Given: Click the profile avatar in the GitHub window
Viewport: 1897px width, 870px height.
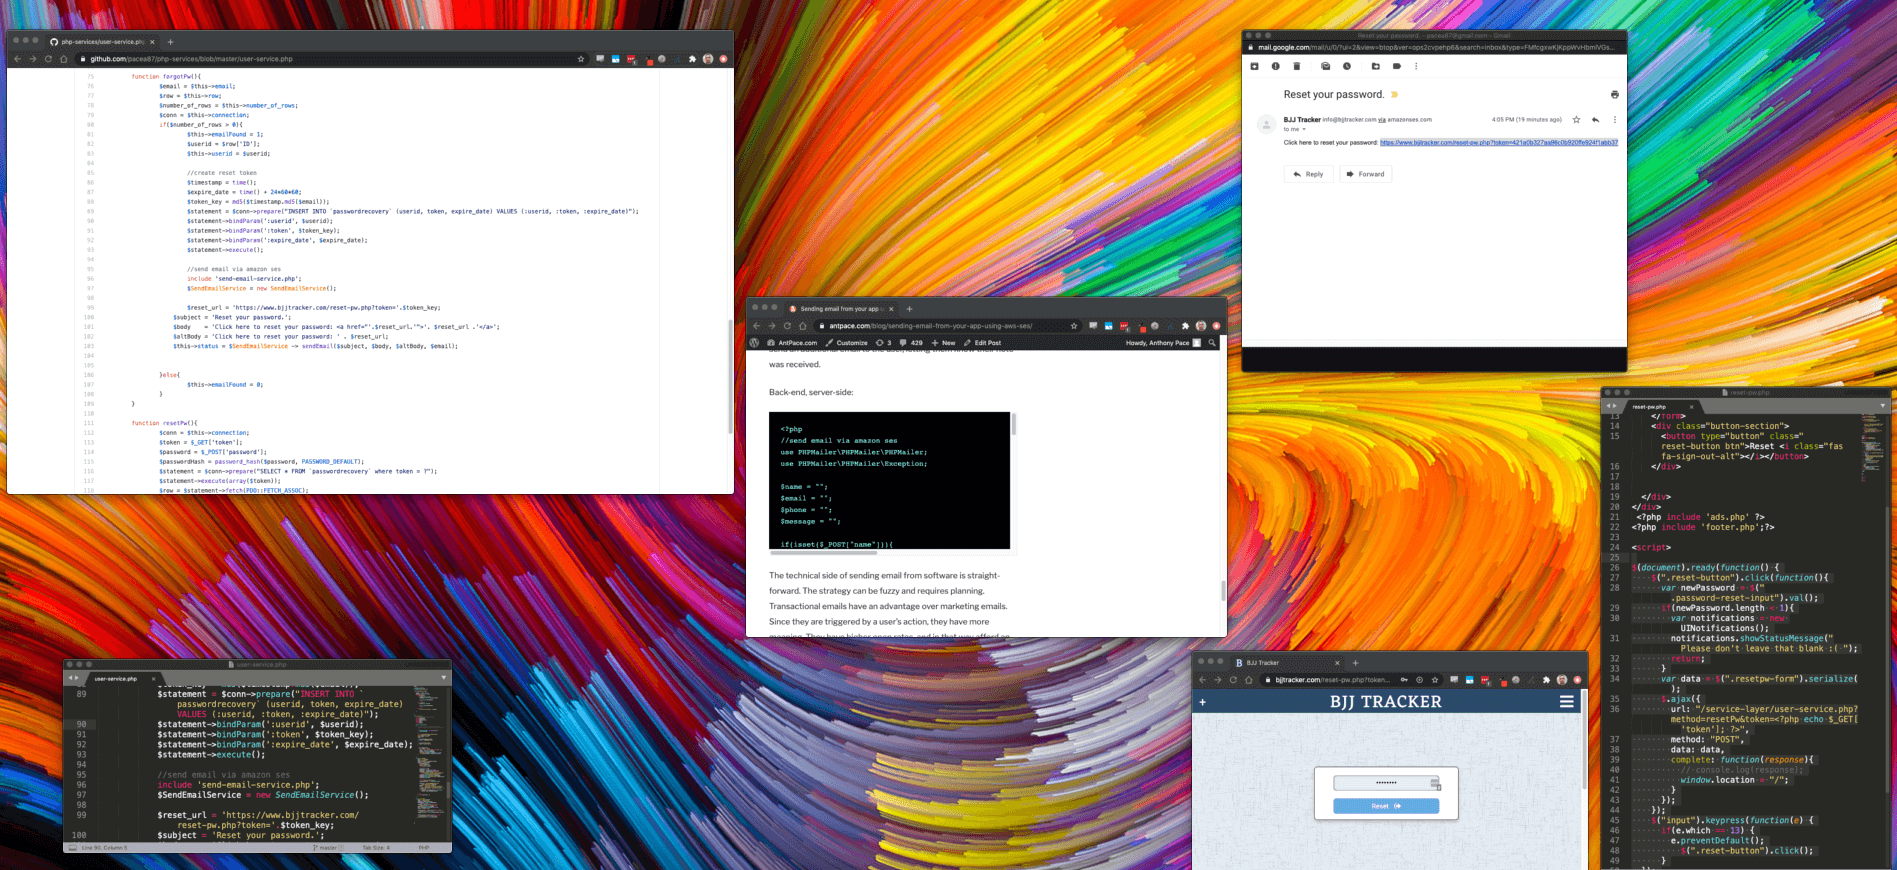Looking at the screenshot, I should pos(708,59).
